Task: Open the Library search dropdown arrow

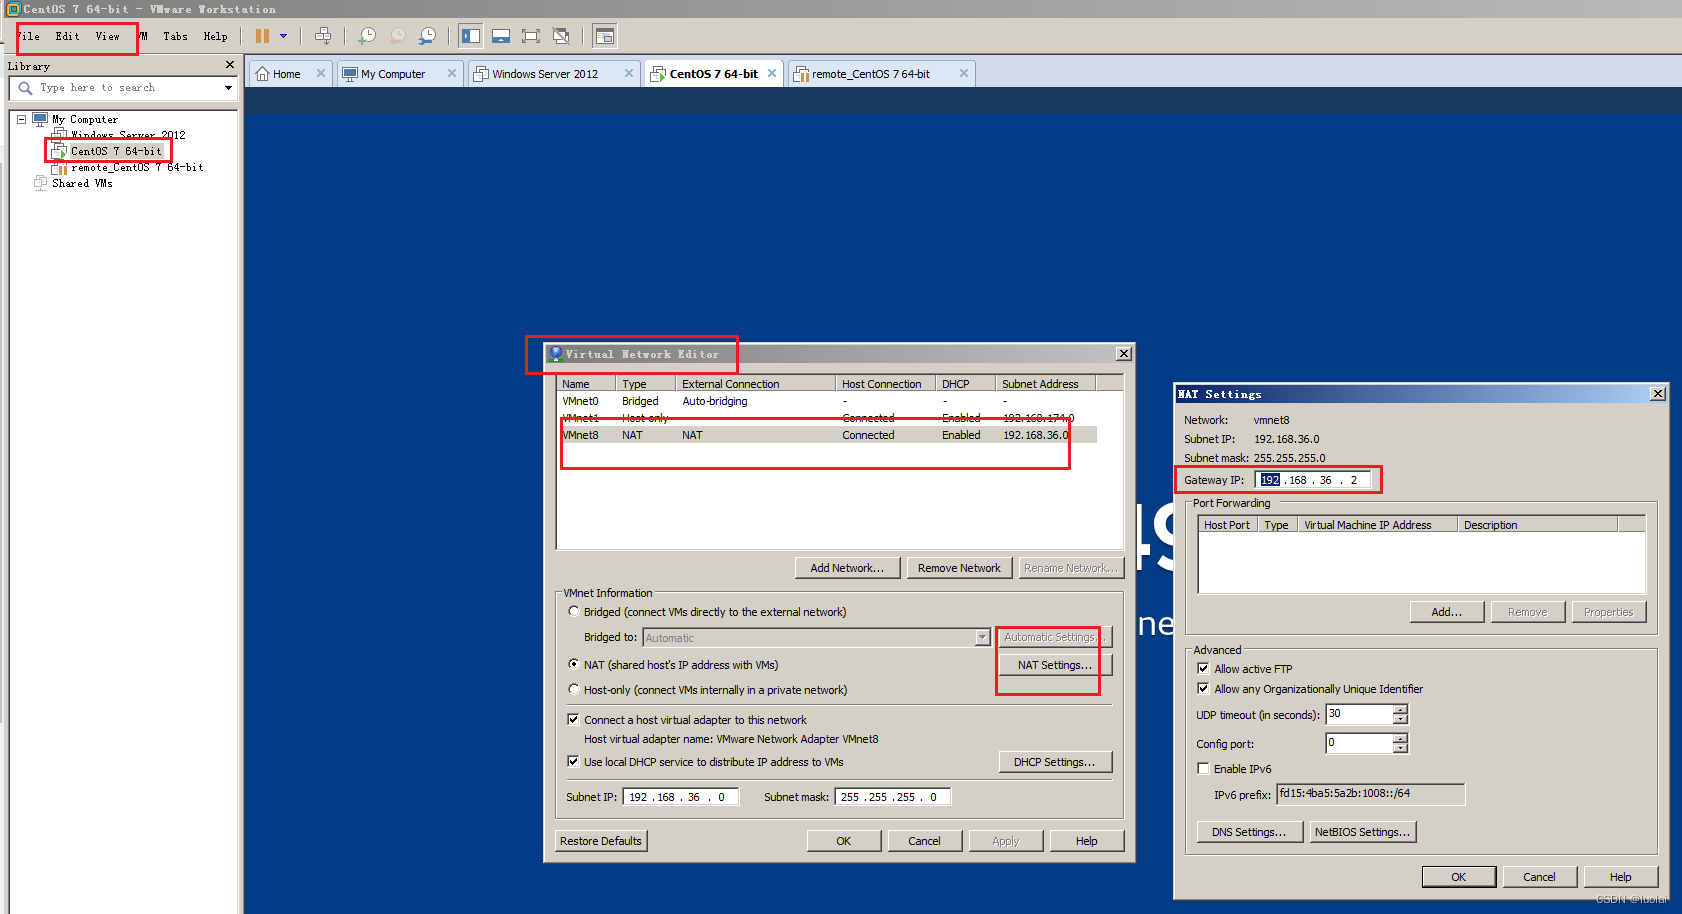Action: [228, 88]
